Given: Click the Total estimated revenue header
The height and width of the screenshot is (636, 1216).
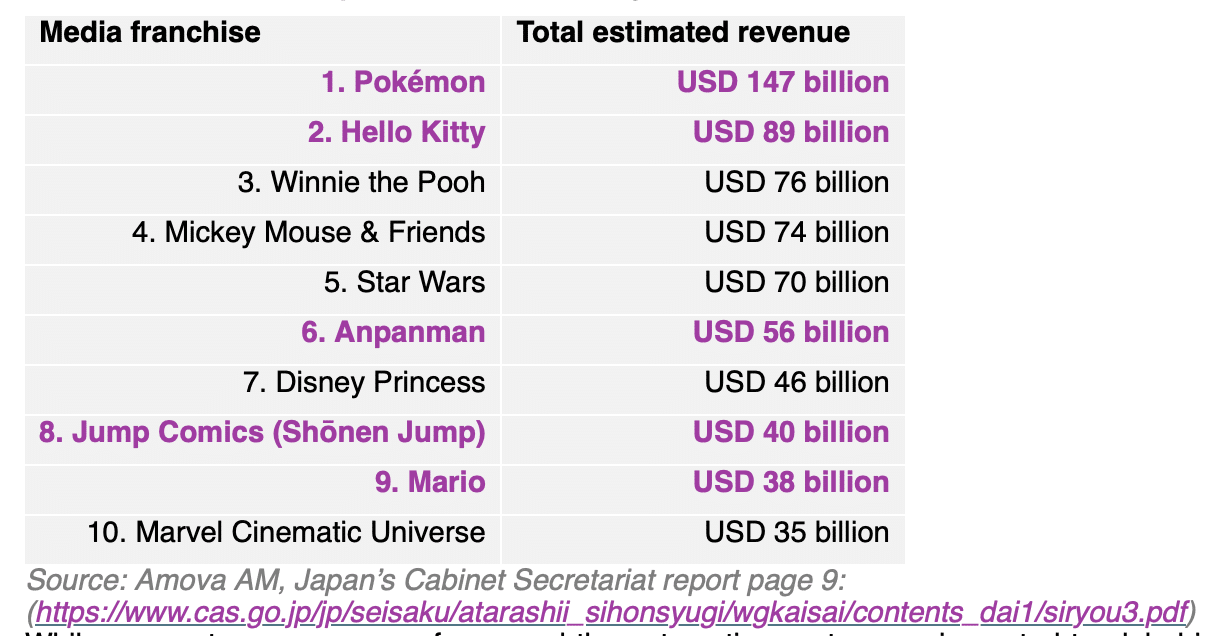Looking at the screenshot, I should (x=683, y=32).
